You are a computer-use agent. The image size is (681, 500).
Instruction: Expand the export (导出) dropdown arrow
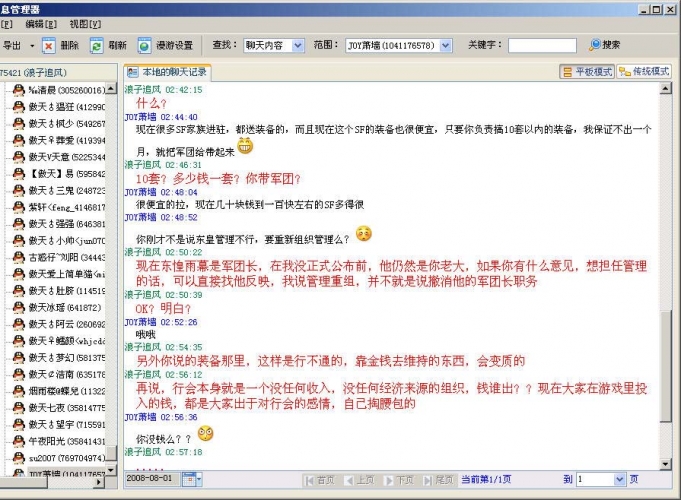[32, 46]
